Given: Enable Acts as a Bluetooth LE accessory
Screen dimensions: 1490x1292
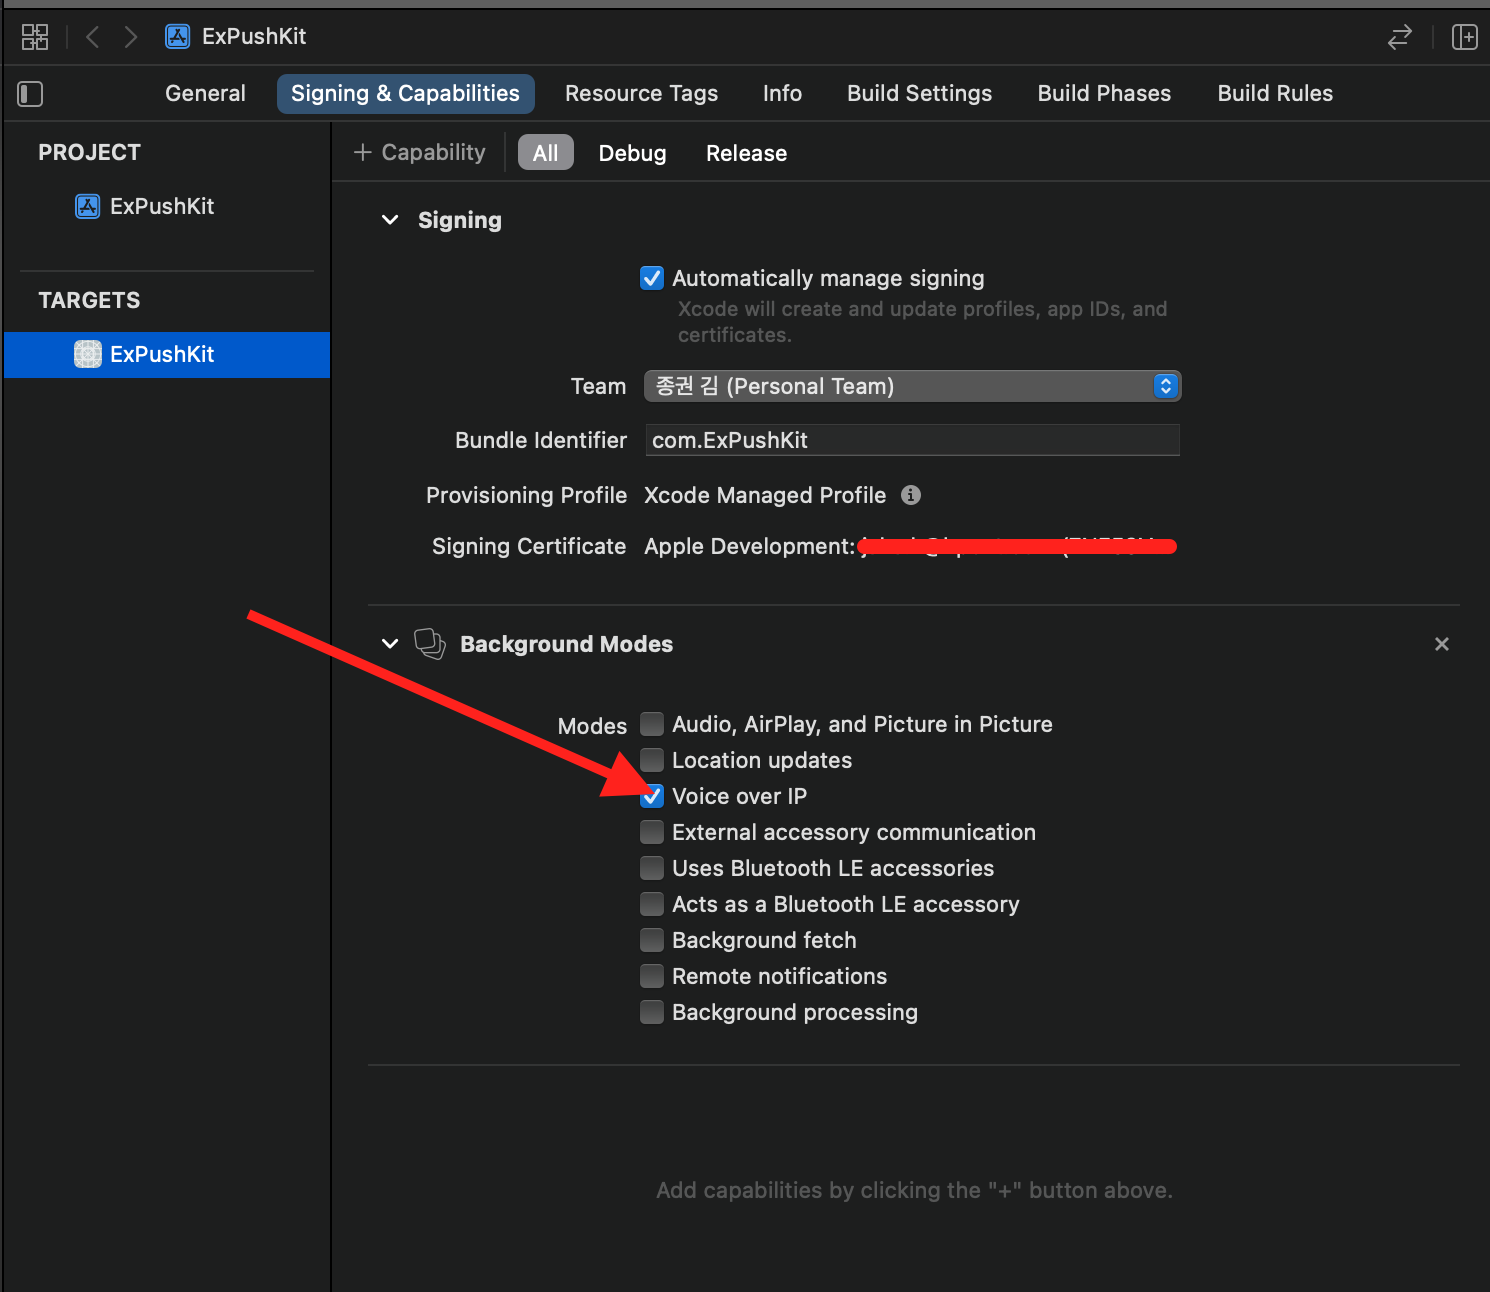Looking at the screenshot, I should (x=652, y=904).
